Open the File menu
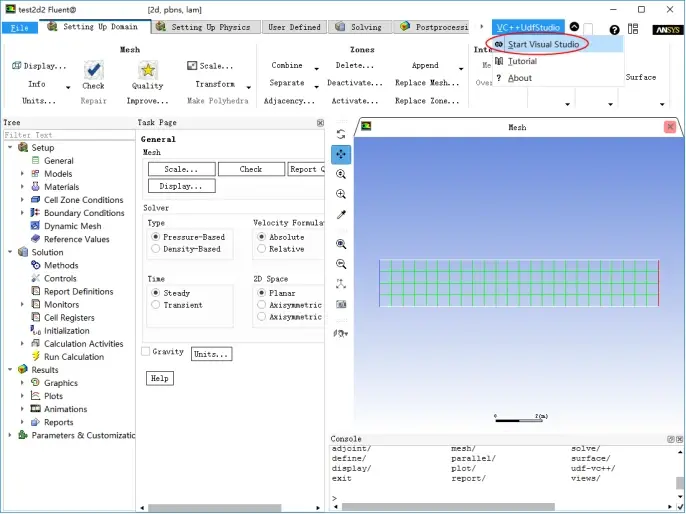686x514 pixels. 19,28
